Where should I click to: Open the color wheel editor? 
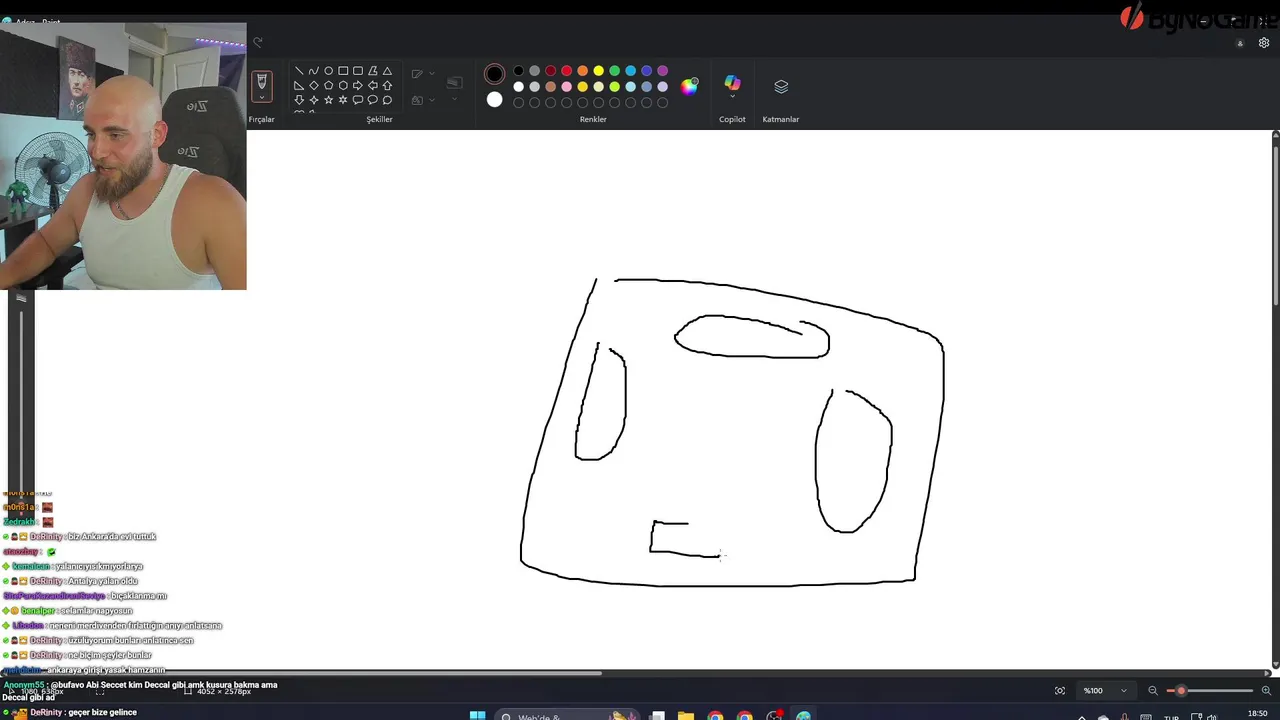click(x=690, y=86)
